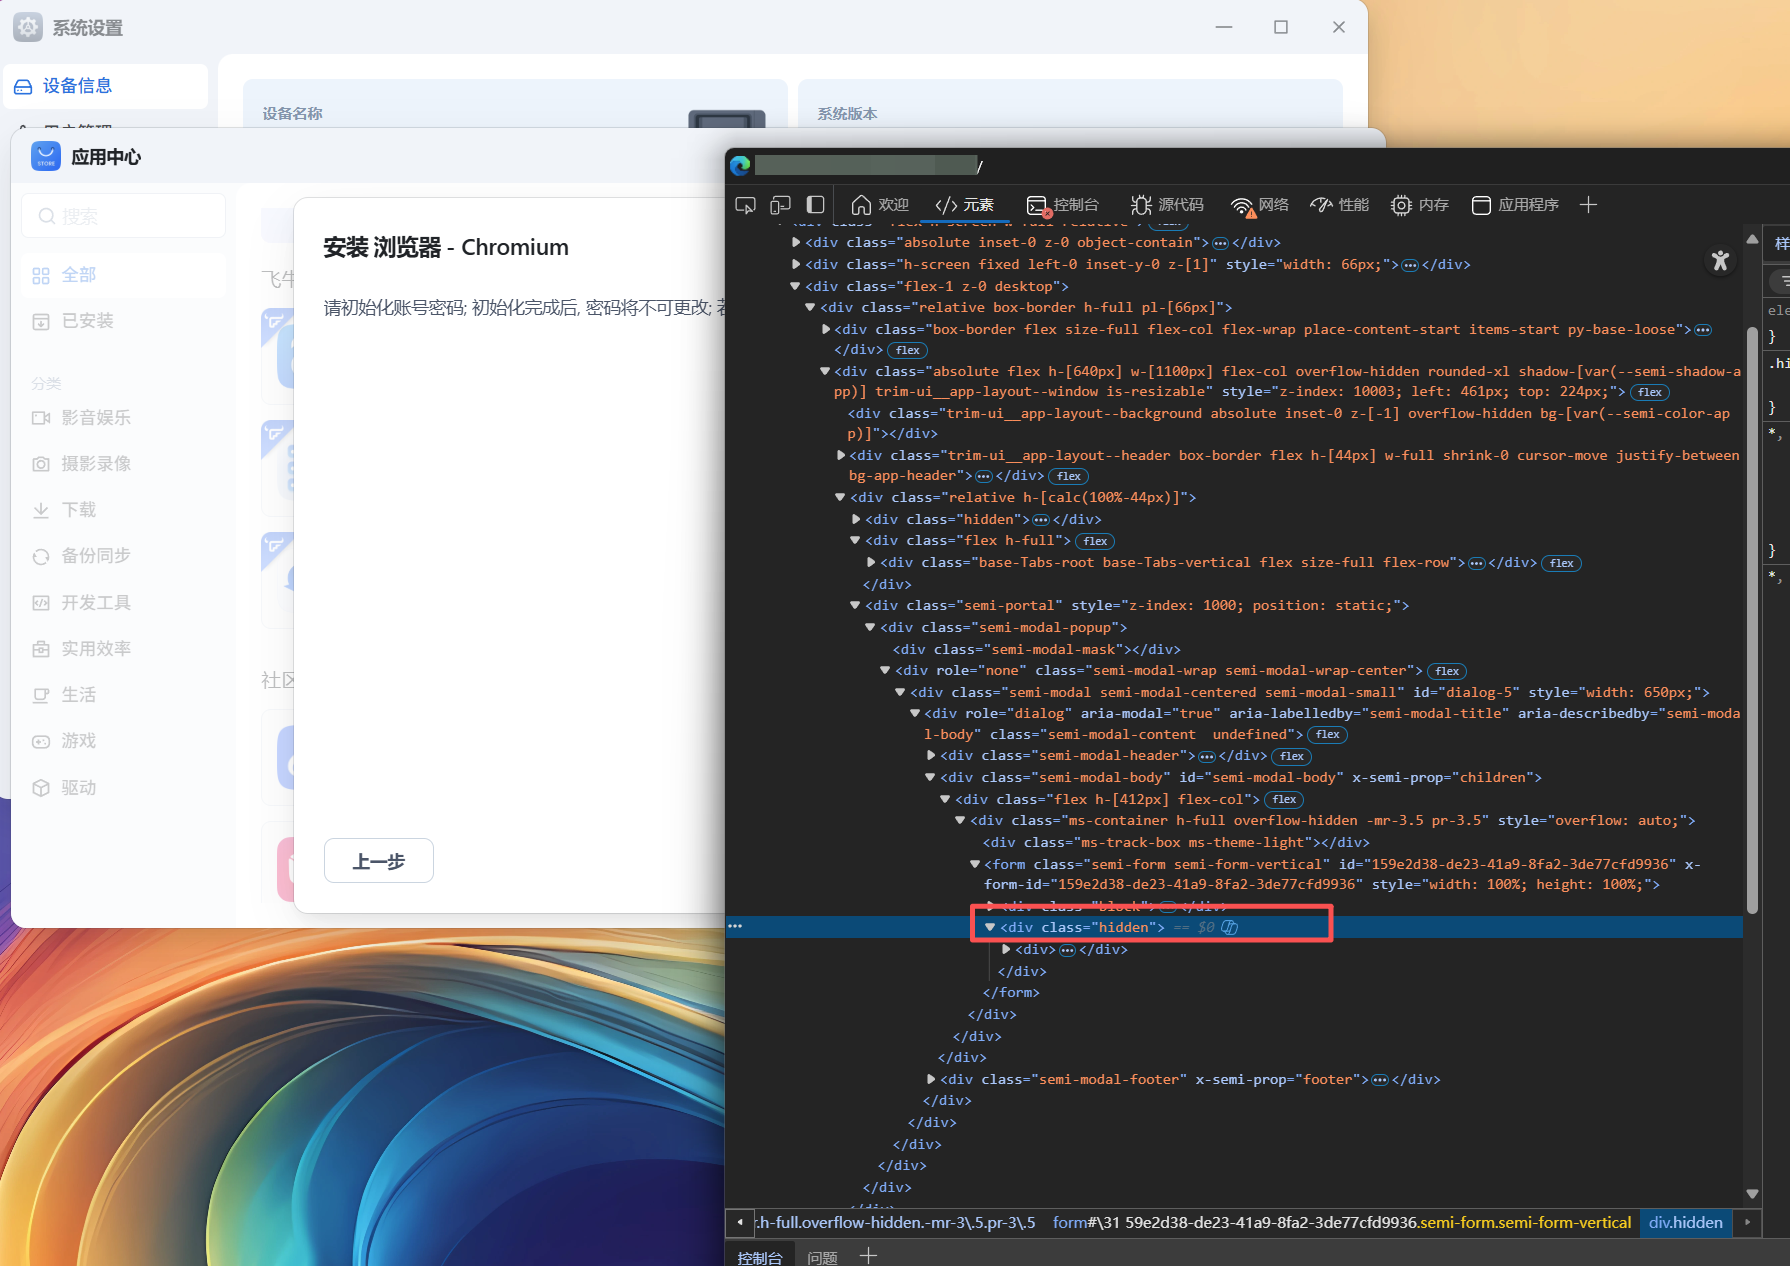Image resolution: width=1790 pixels, height=1266 pixels.
Task: Click flex badge after trim-ui app-layout header node
Action: point(1069,476)
